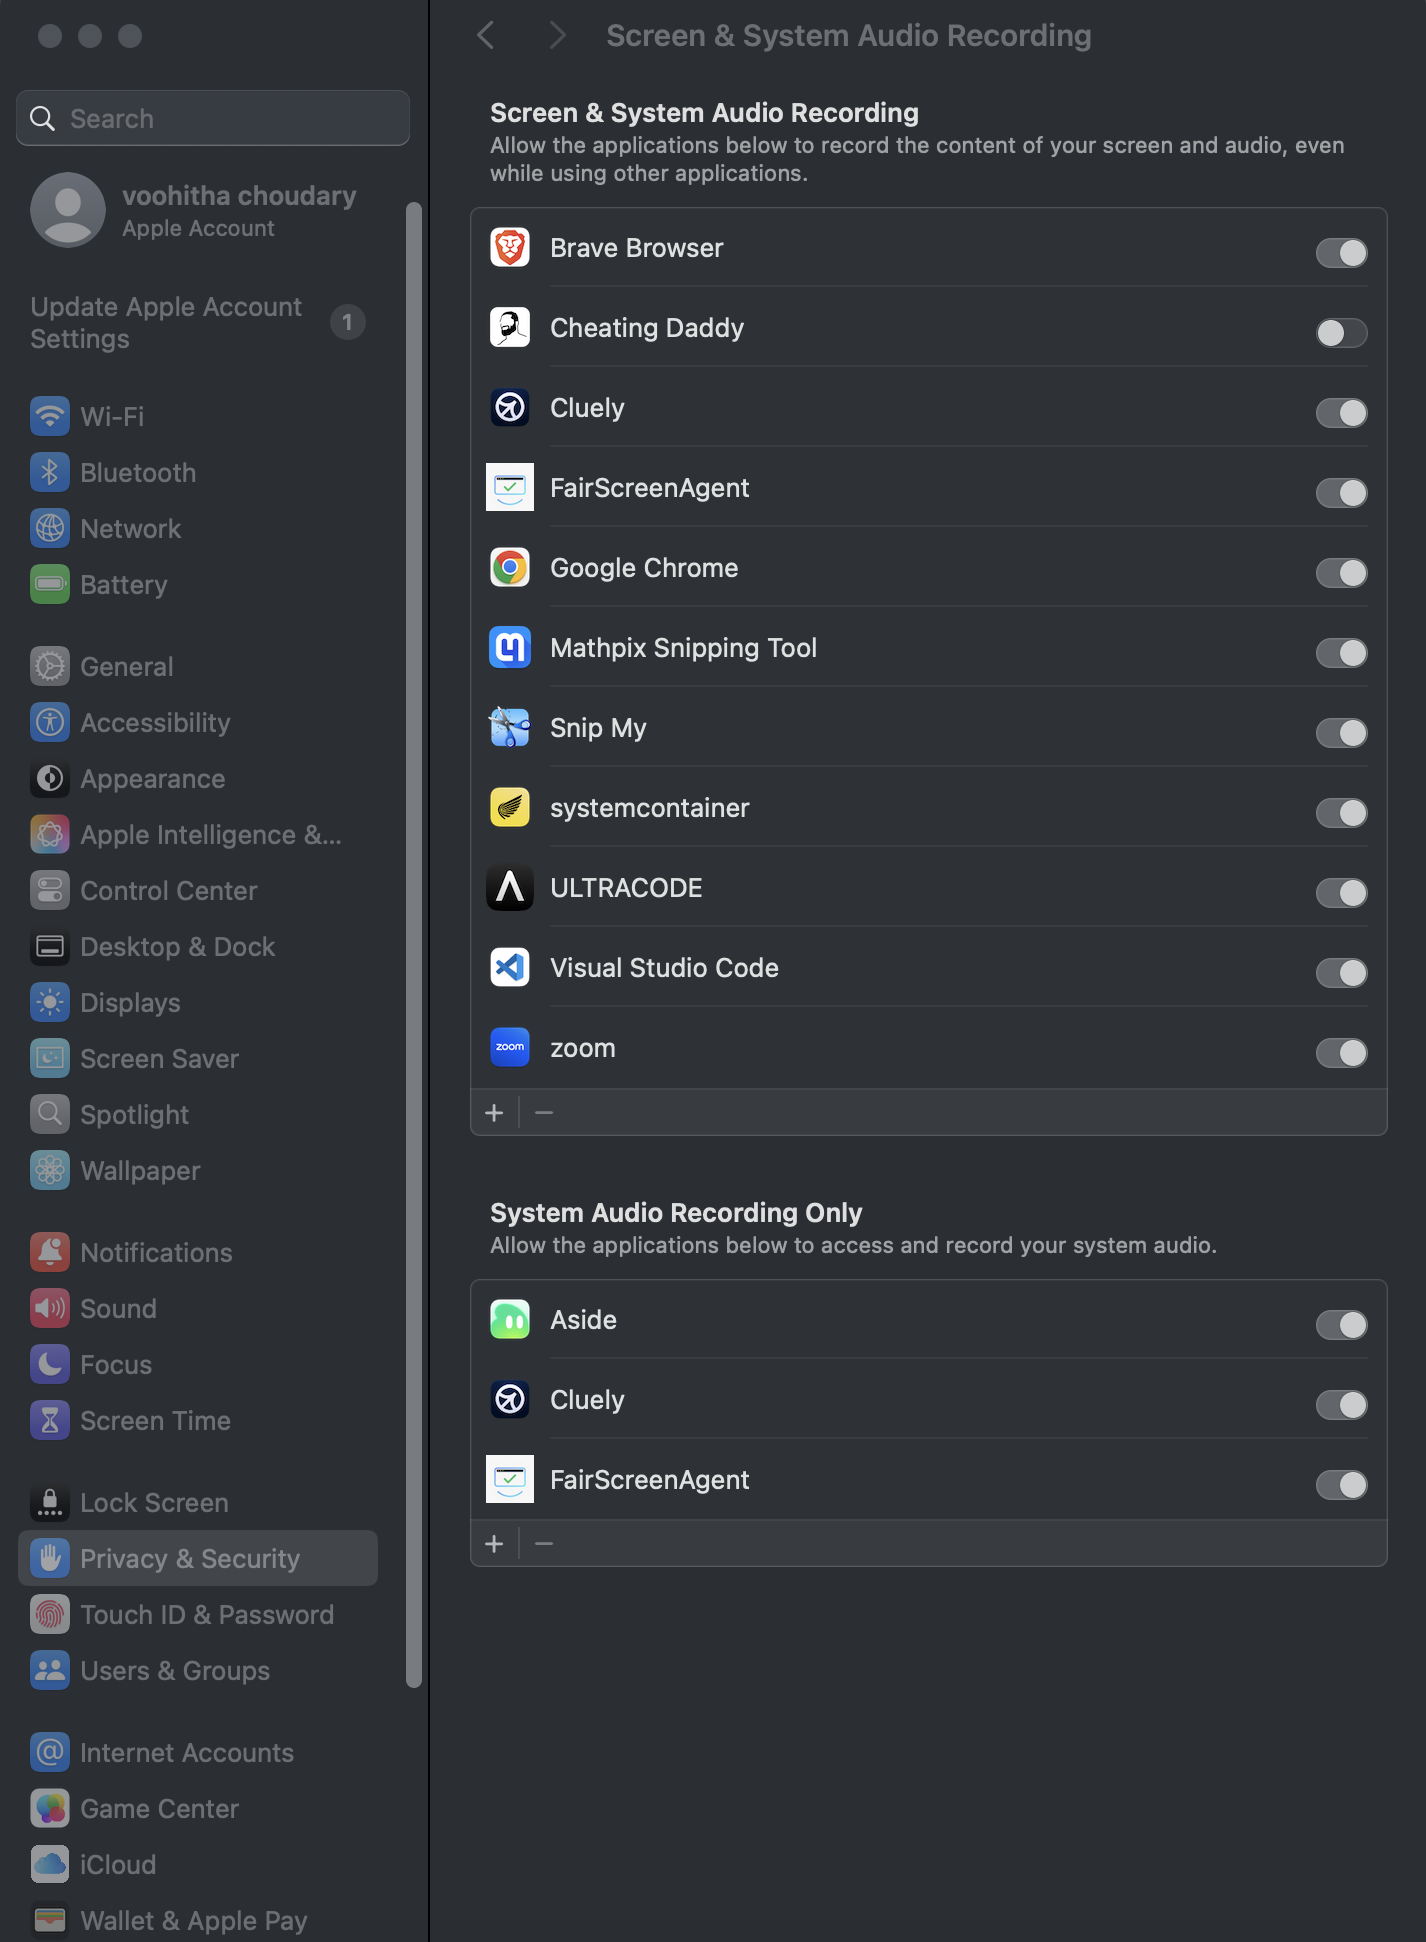Open Users & Groups settings
This screenshot has width=1426, height=1942.
pos(198,1670)
